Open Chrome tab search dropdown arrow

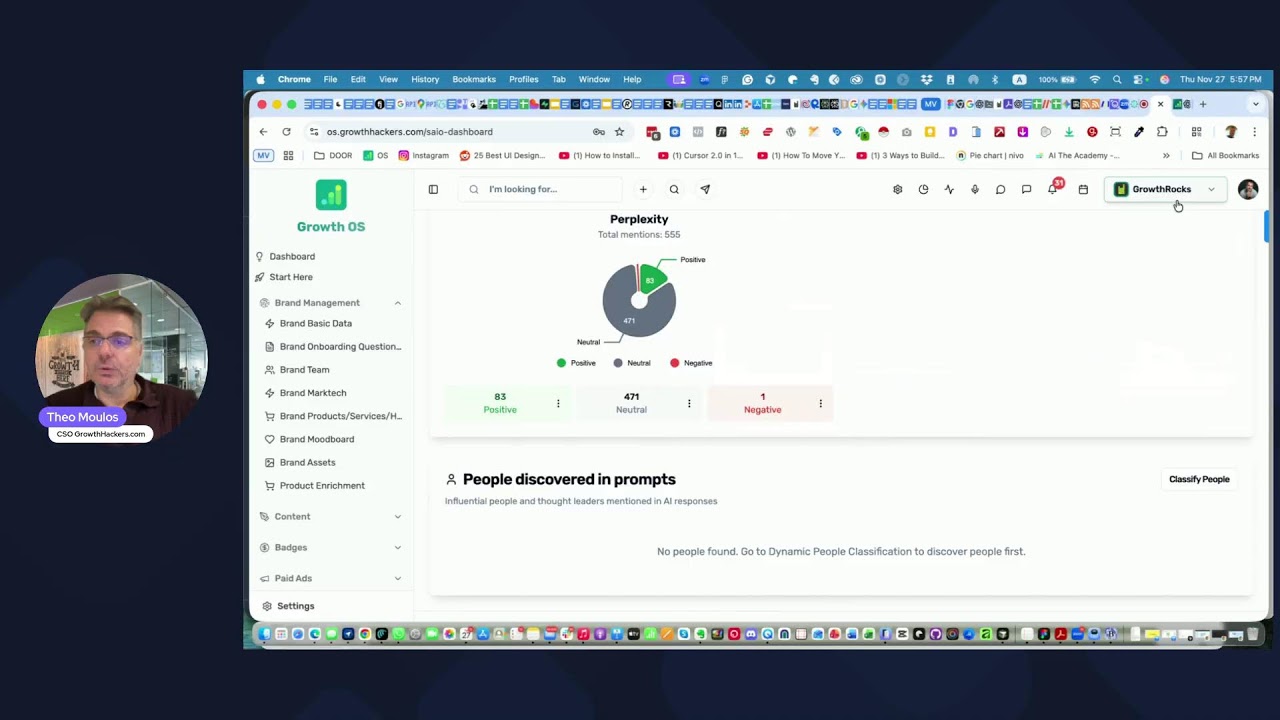(x=1256, y=104)
